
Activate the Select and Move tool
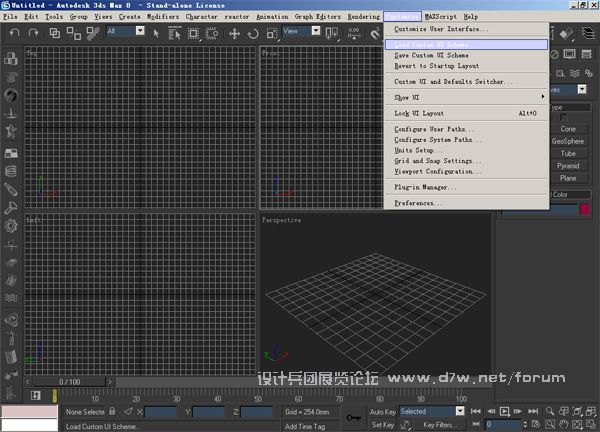pos(234,34)
